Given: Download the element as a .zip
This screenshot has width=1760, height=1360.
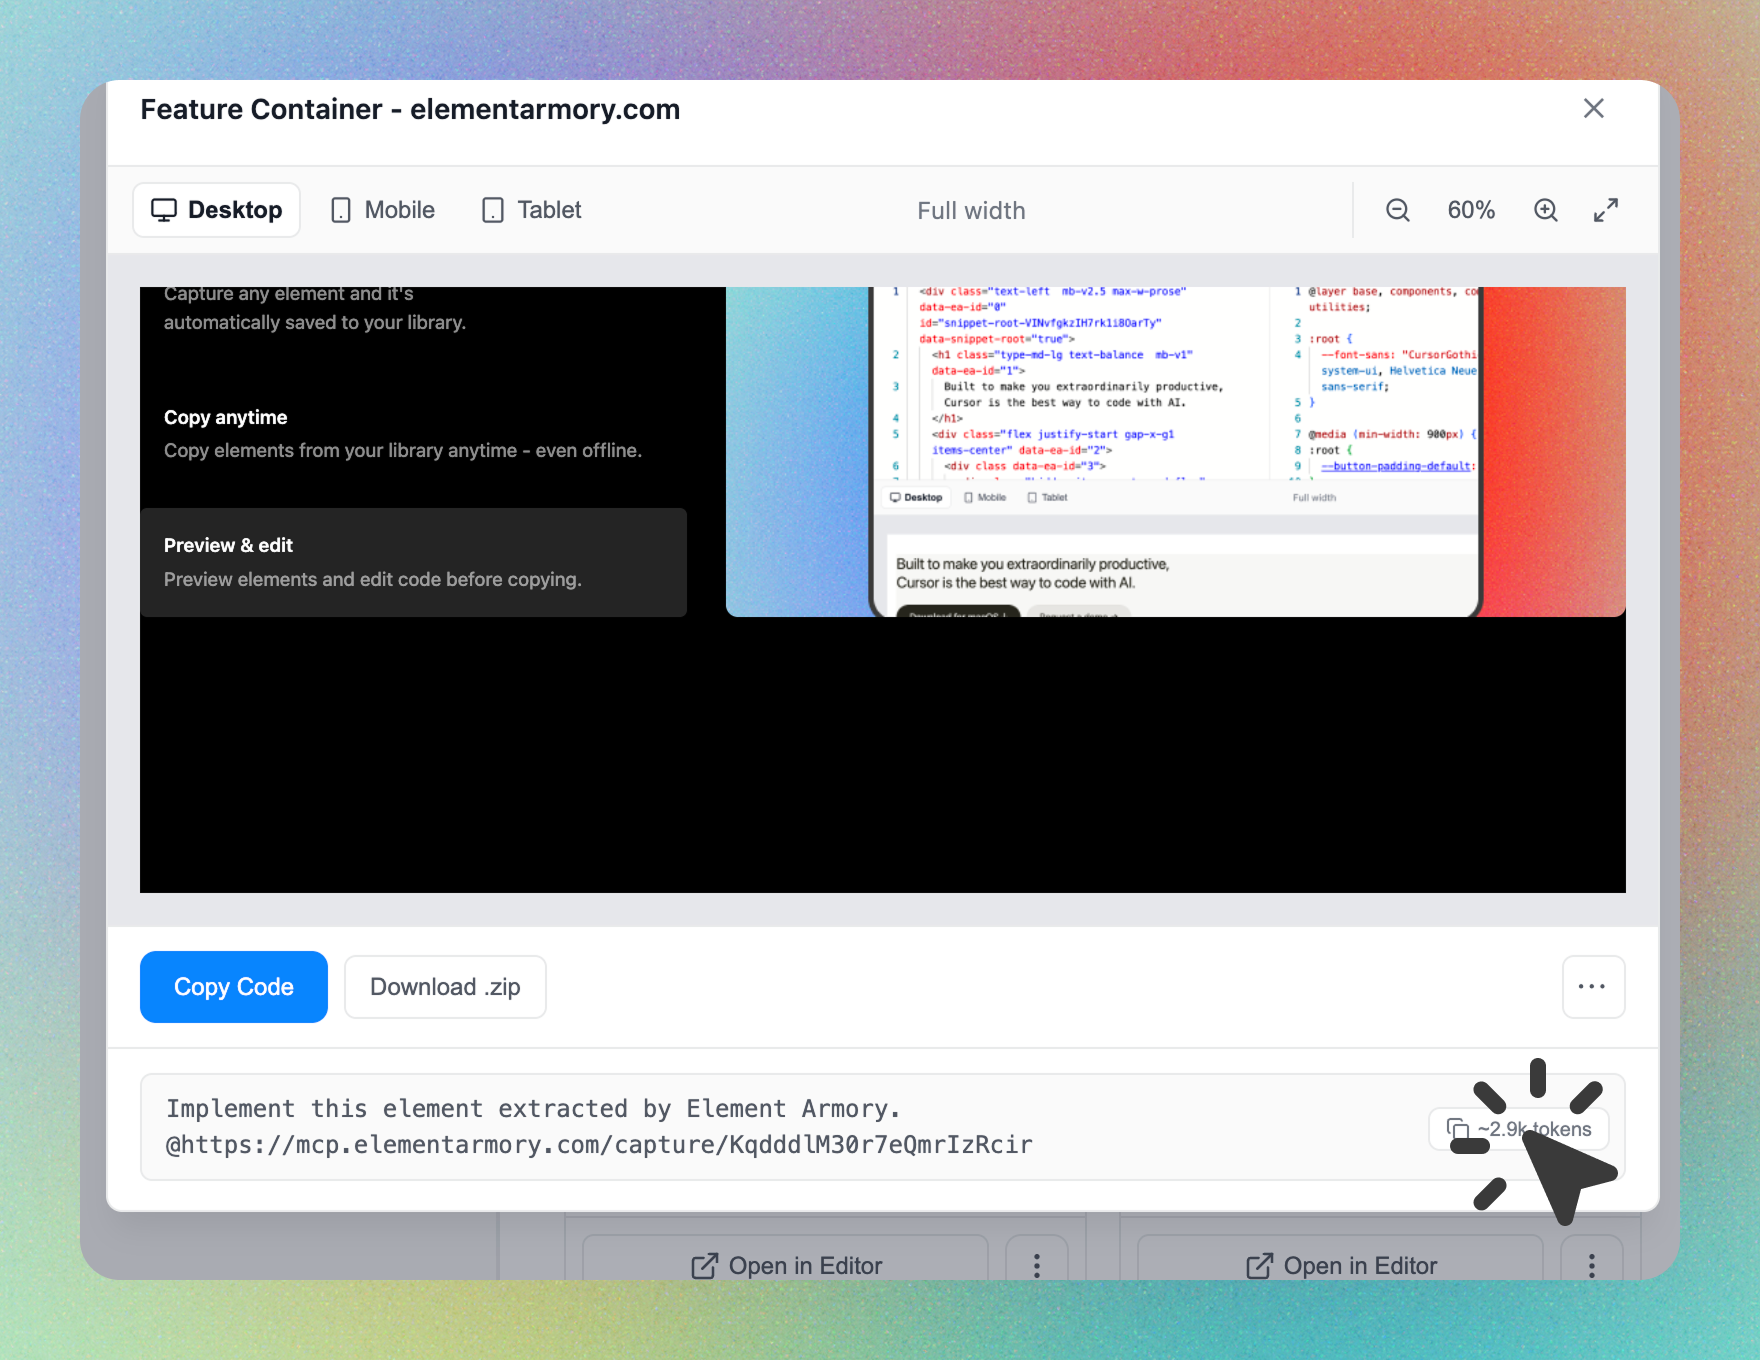Looking at the screenshot, I should 445,987.
